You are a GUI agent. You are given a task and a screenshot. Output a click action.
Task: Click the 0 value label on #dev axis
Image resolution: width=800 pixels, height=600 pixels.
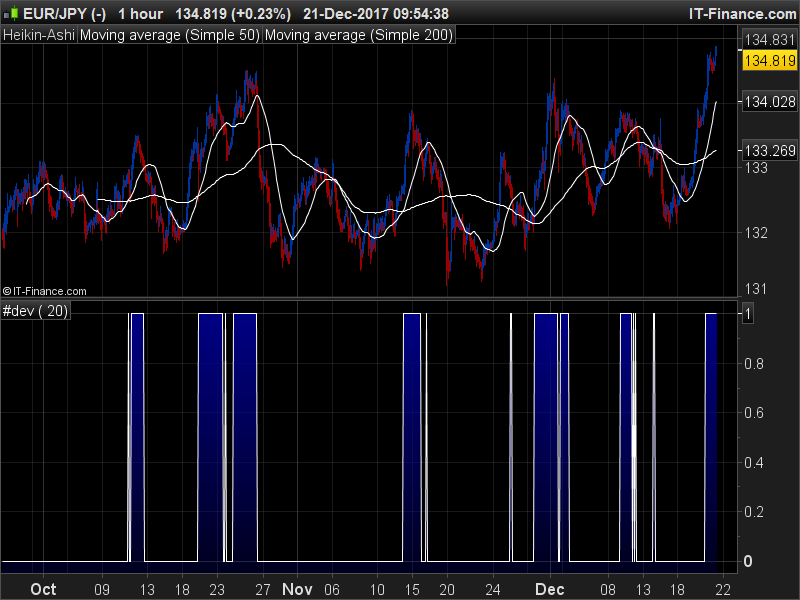[x=748, y=561]
